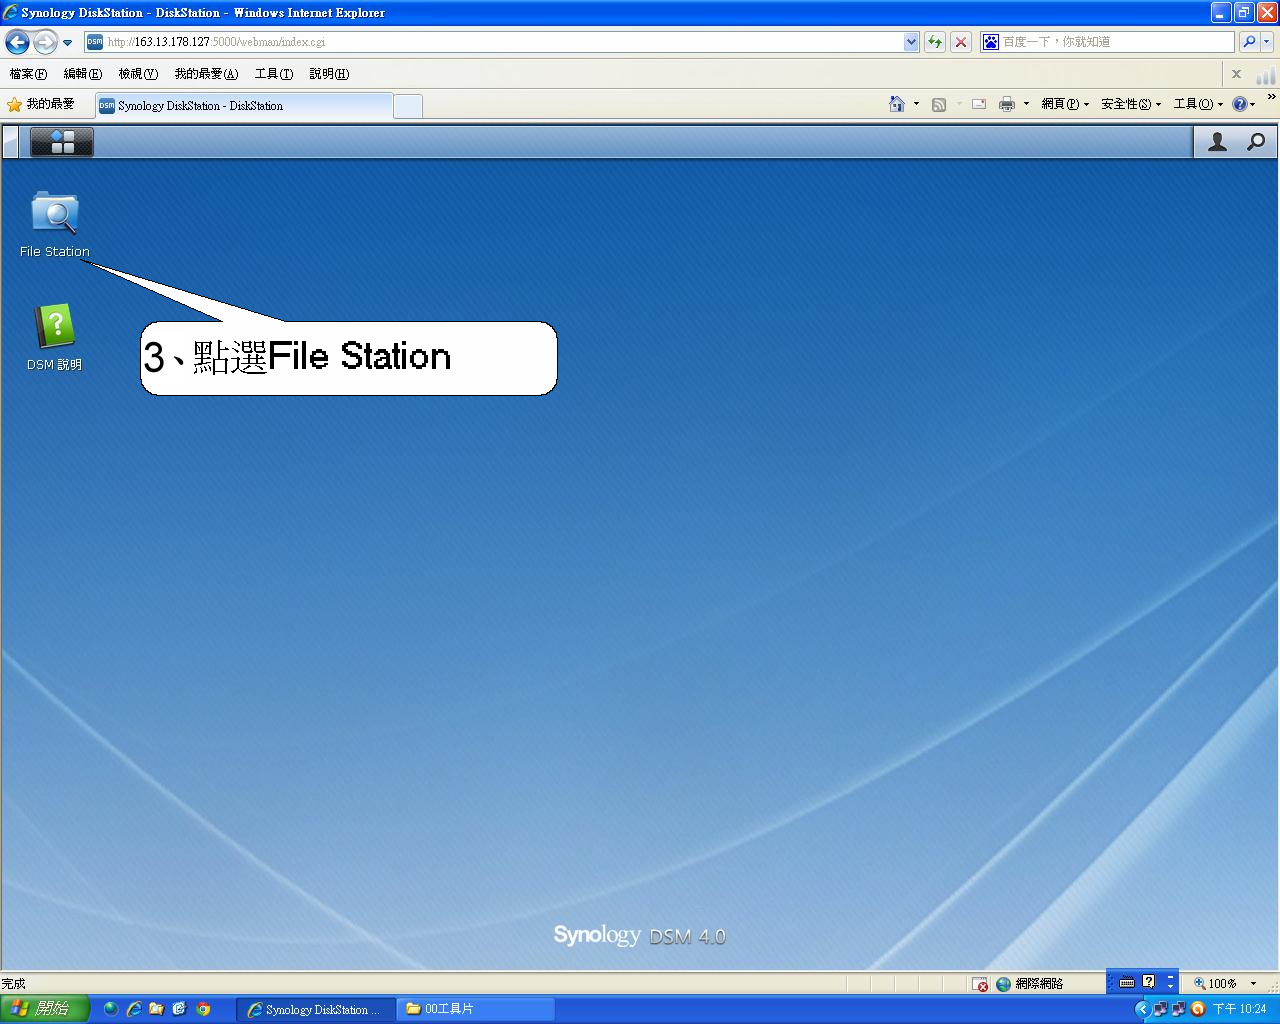Expand the command bar overflow chevron
The width and height of the screenshot is (1280, 1024).
click(x=1271, y=97)
